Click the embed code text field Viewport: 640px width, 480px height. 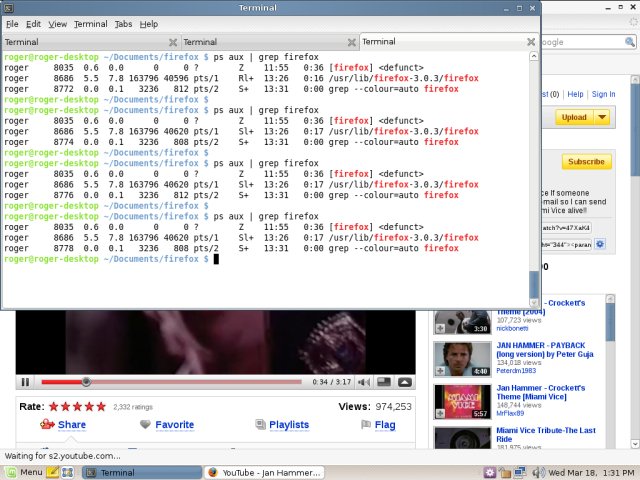[x=566, y=244]
